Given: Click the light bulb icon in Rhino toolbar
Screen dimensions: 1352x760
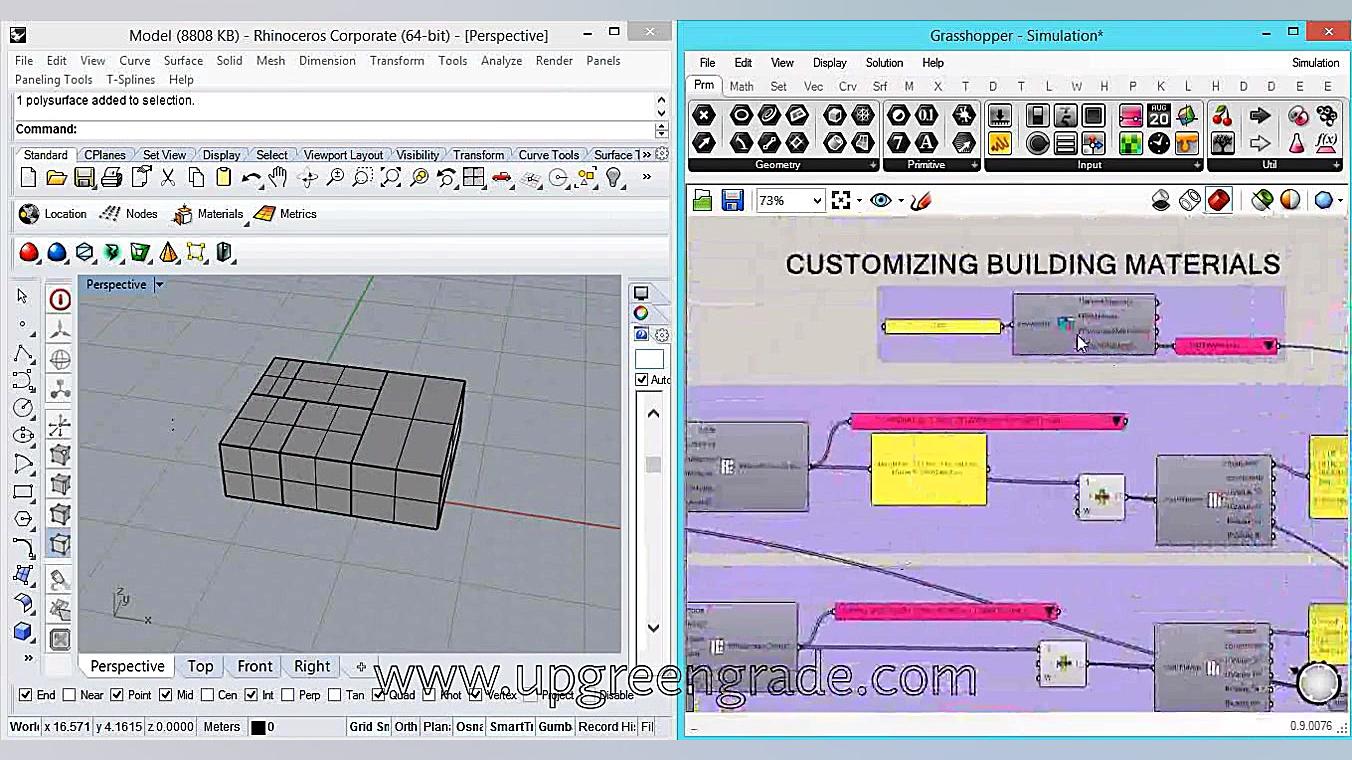Looking at the screenshot, I should 614,178.
